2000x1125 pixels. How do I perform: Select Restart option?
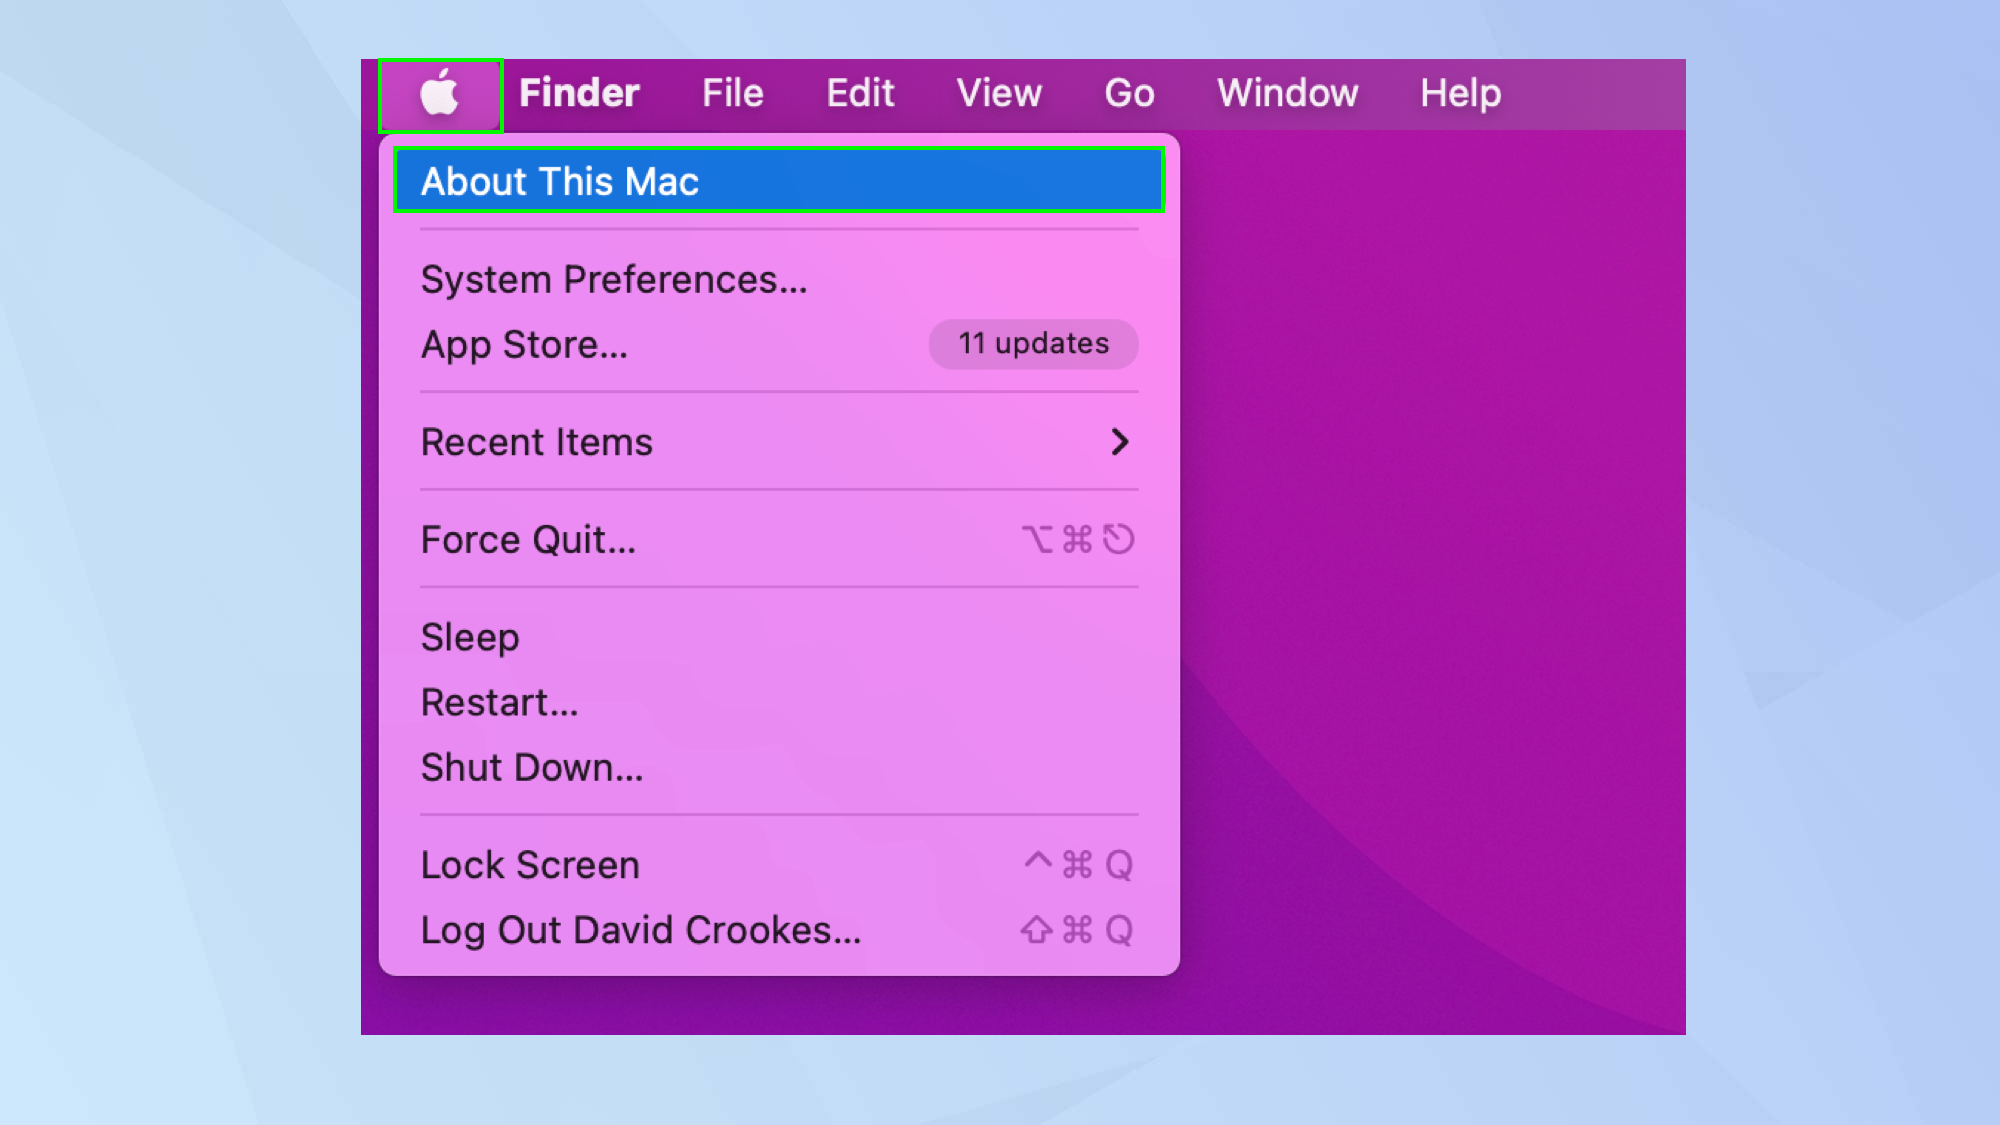click(x=501, y=701)
